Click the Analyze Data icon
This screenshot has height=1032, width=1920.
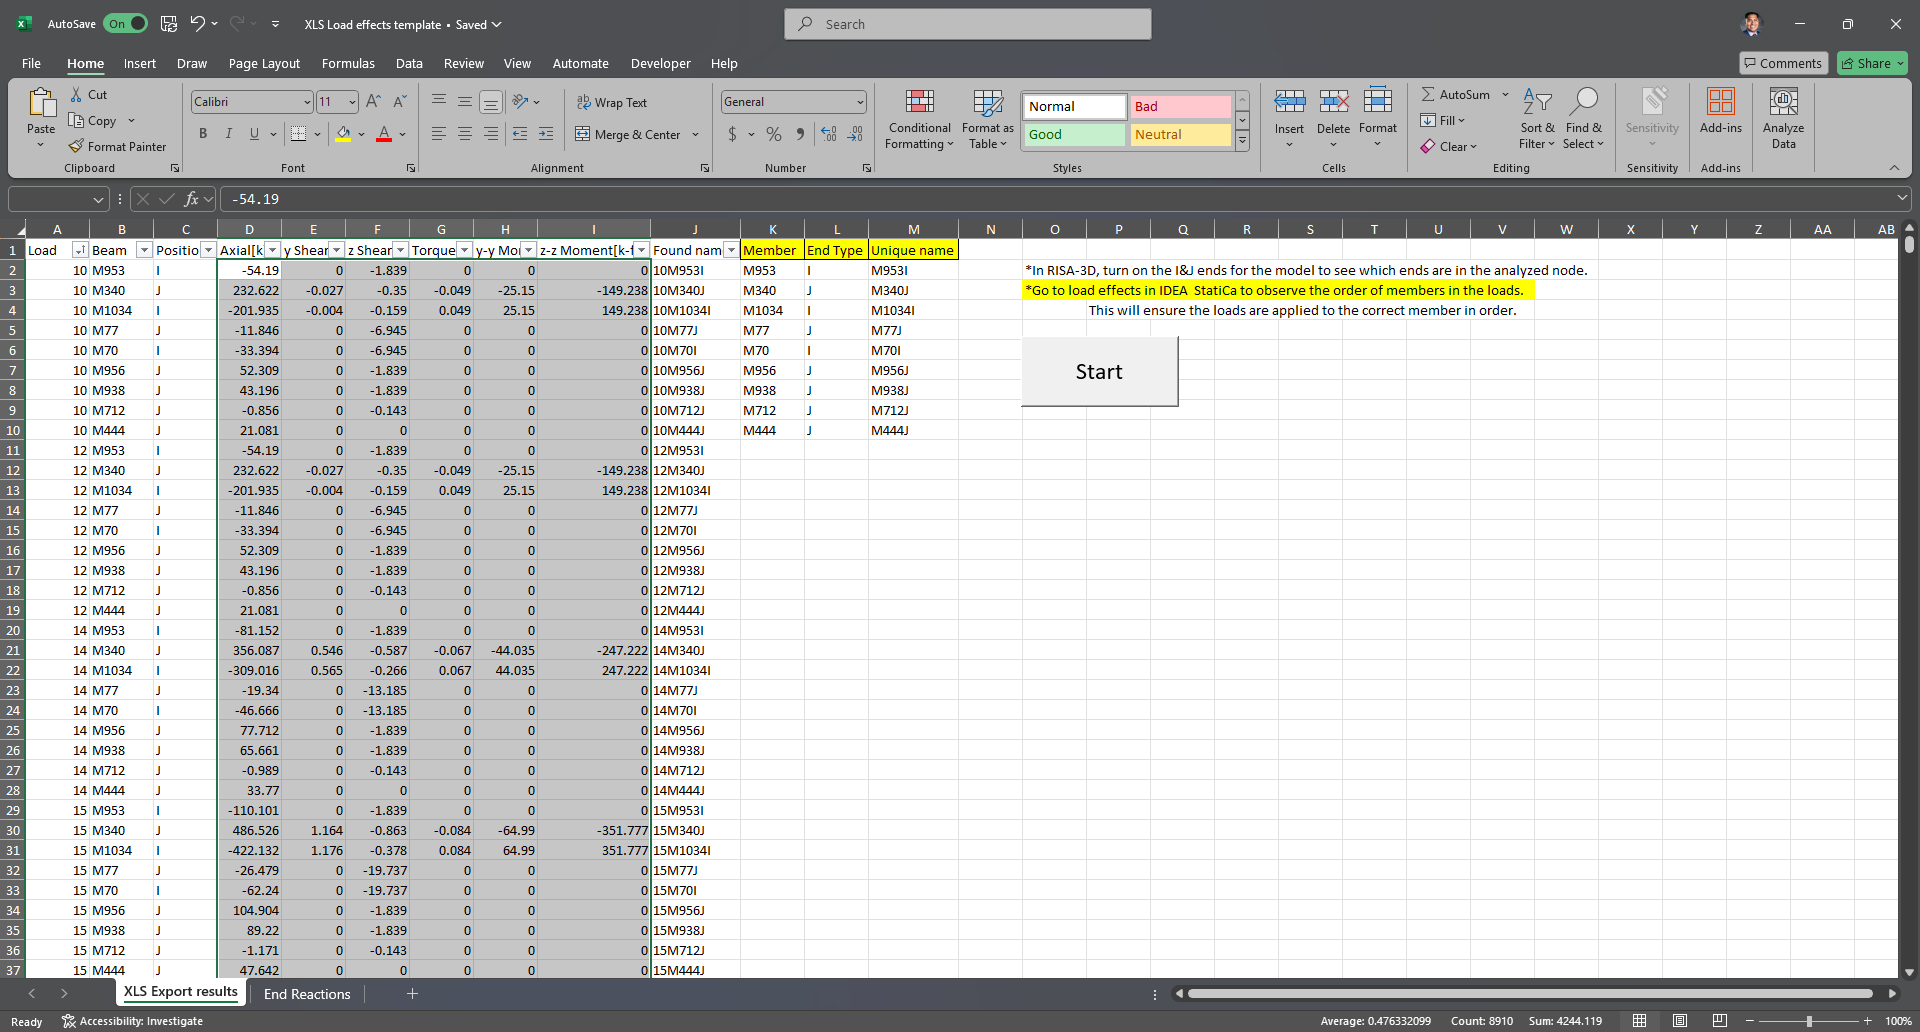tap(1783, 102)
